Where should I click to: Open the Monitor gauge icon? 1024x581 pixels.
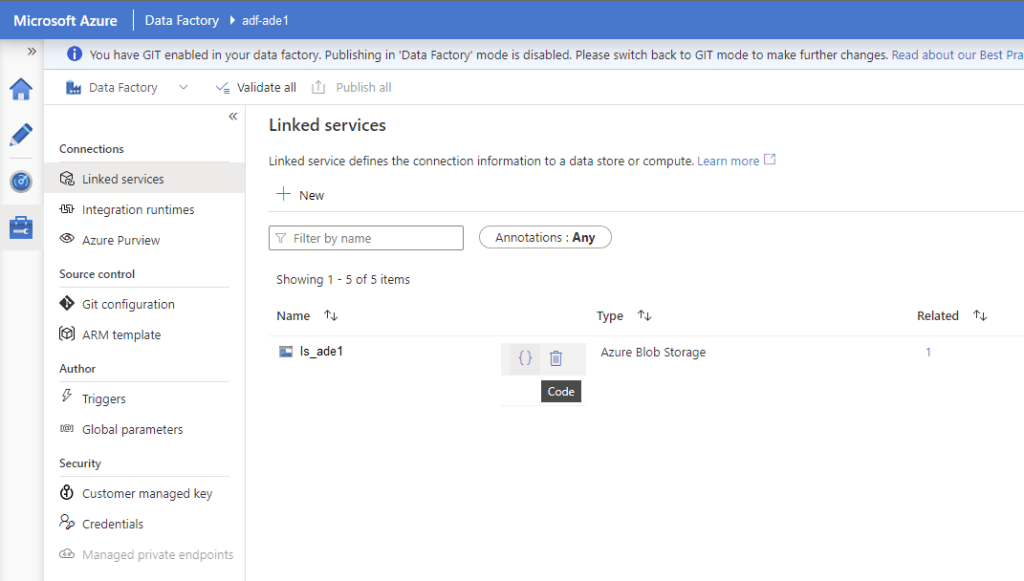point(21,181)
